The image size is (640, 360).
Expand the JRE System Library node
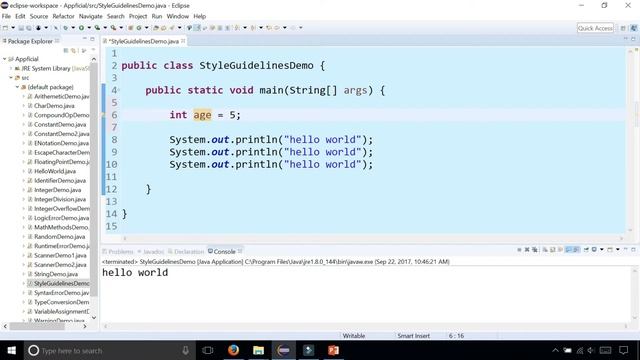coord(11,69)
